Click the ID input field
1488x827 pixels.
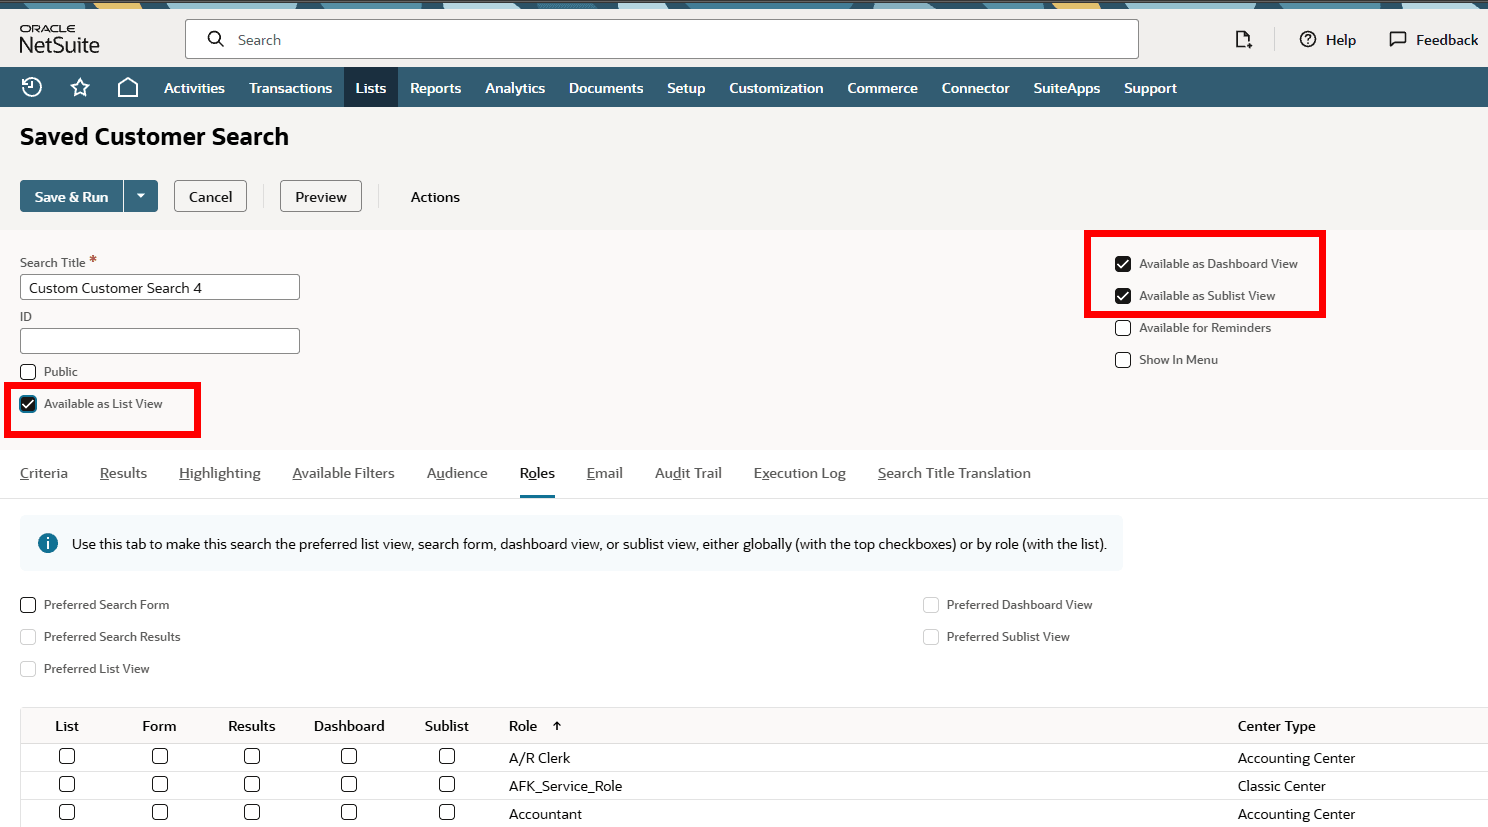point(160,341)
